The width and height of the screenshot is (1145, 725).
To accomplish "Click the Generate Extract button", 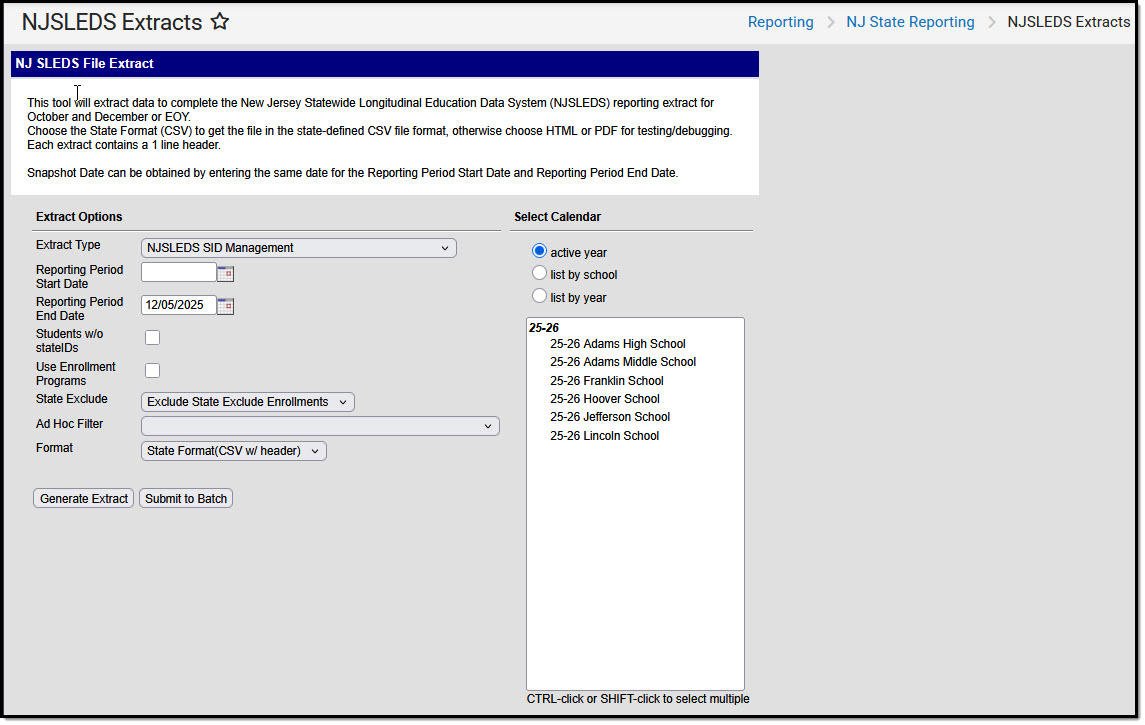I will tap(83, 498).
